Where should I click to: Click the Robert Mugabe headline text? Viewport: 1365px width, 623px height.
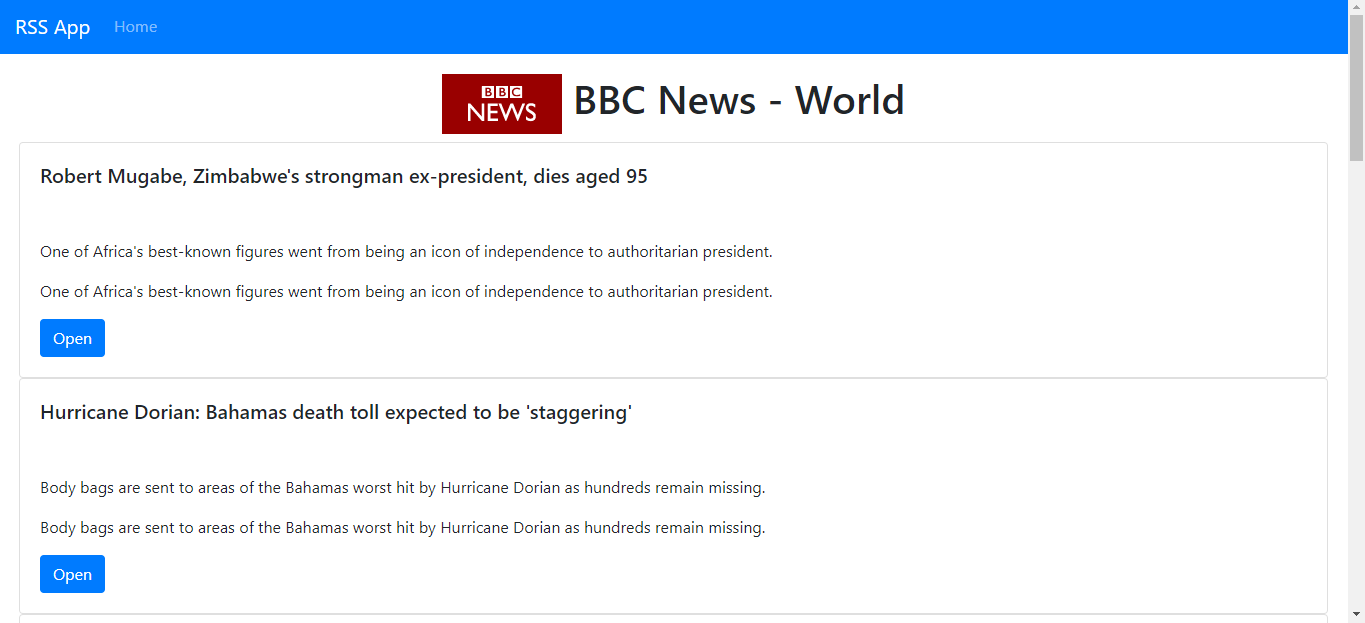coord(344,177)
